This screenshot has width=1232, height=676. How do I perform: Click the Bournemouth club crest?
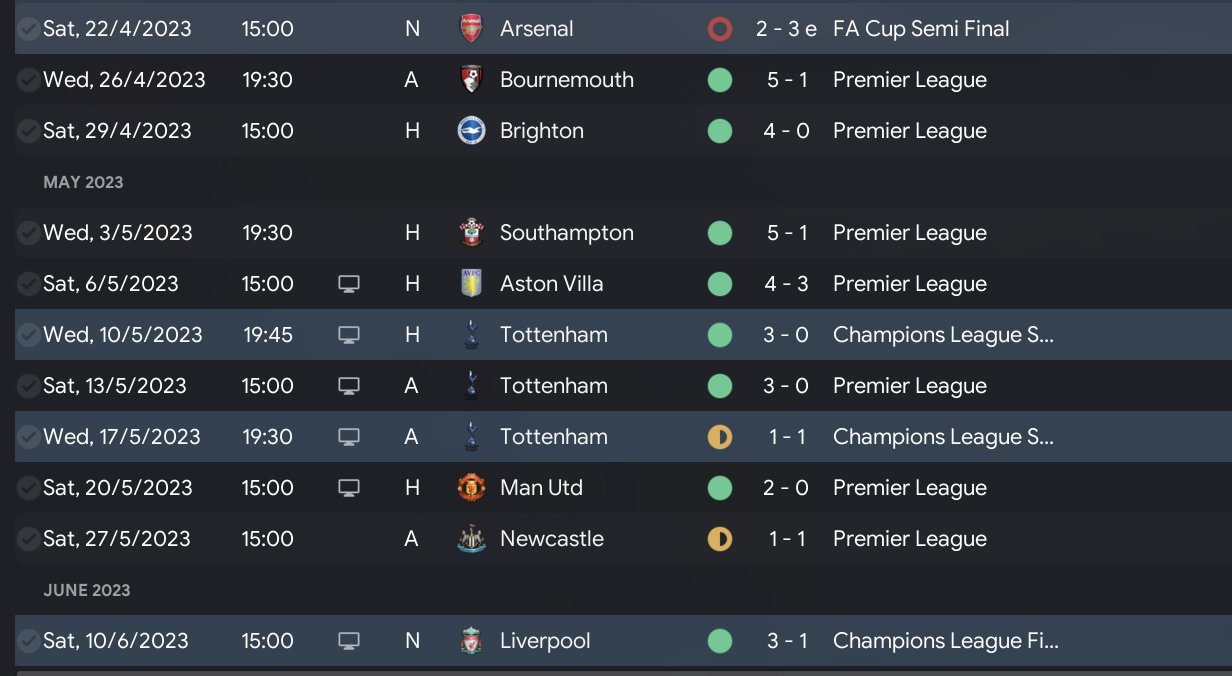pos(470,80)
